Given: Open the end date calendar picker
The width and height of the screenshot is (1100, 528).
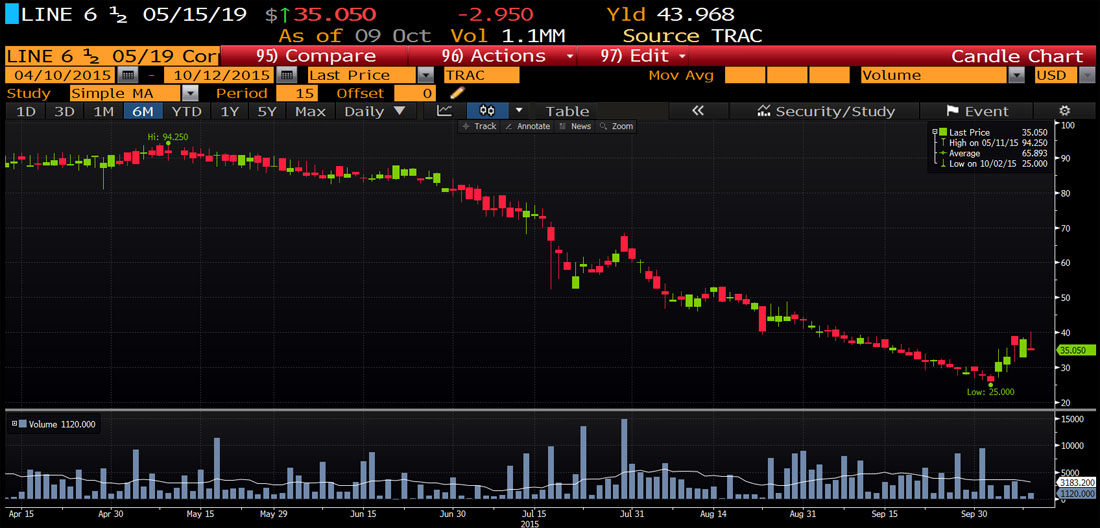Looking at the screenshot, I should click(286, 75).
